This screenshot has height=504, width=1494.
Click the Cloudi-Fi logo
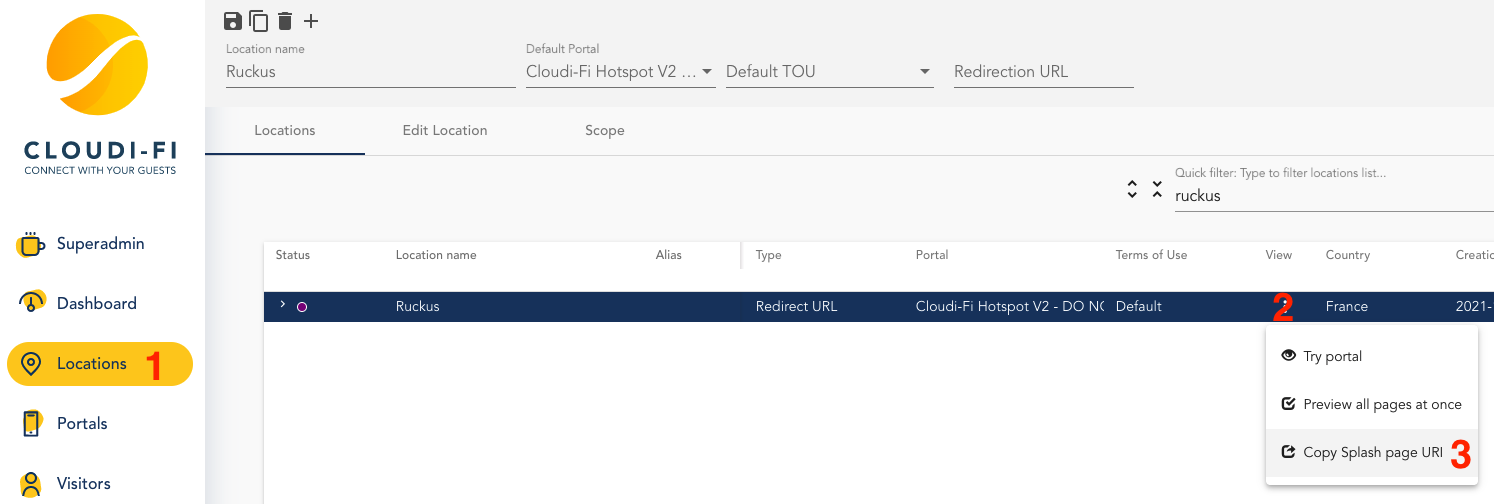pyautogui.click(x=98, y=95)
